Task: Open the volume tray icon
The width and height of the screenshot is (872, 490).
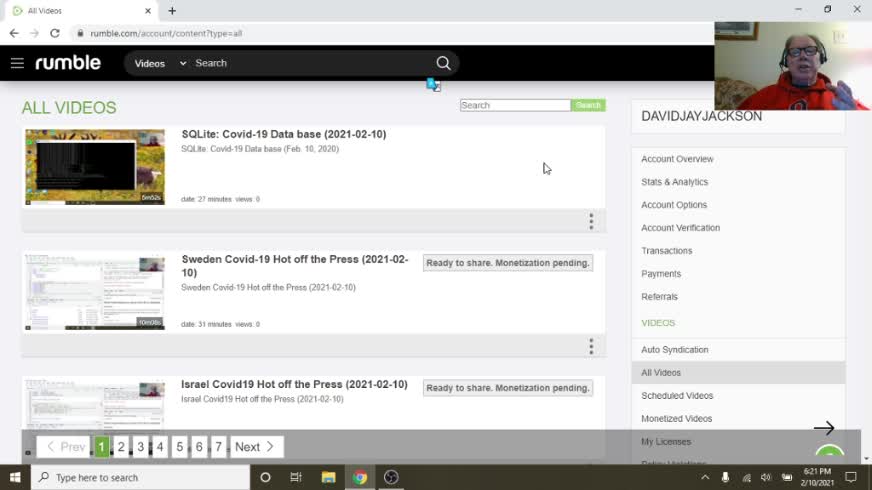Action: point(766,477)
